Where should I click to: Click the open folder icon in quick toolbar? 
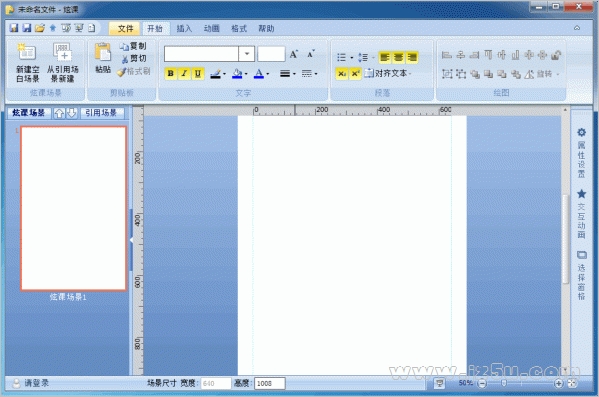(39, 28)
